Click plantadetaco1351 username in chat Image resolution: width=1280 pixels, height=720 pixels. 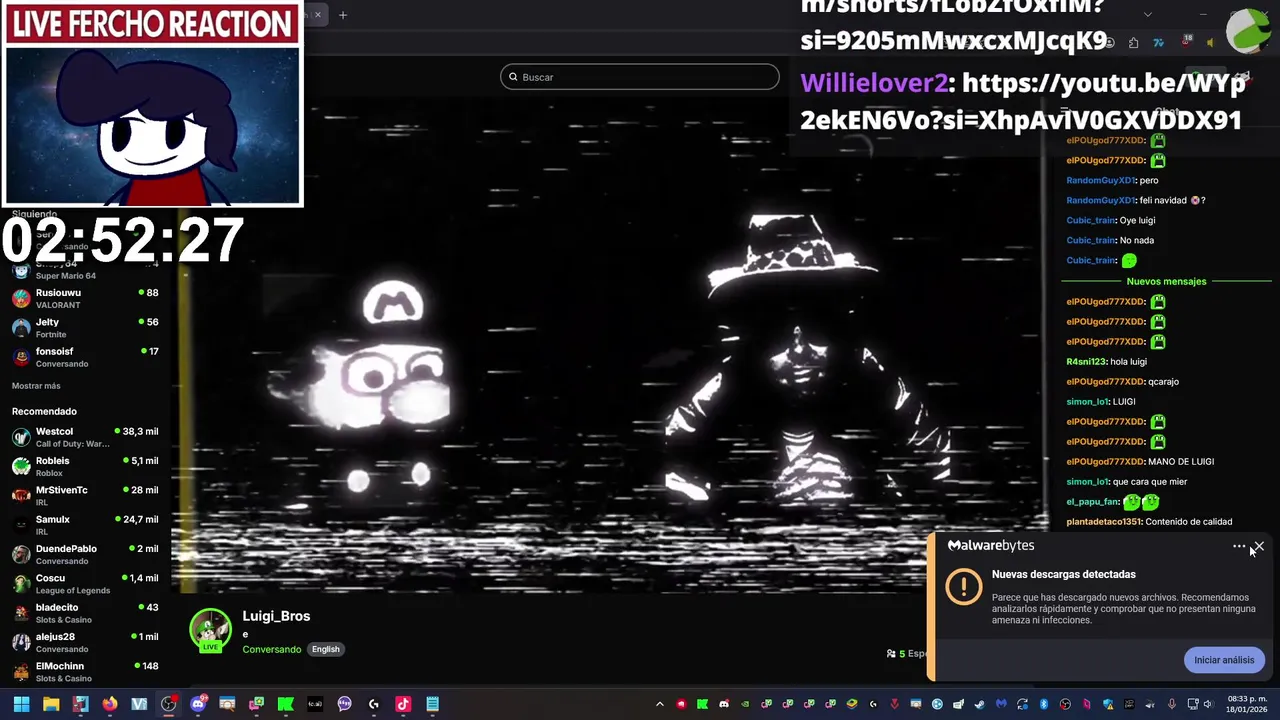point(1104,521)
